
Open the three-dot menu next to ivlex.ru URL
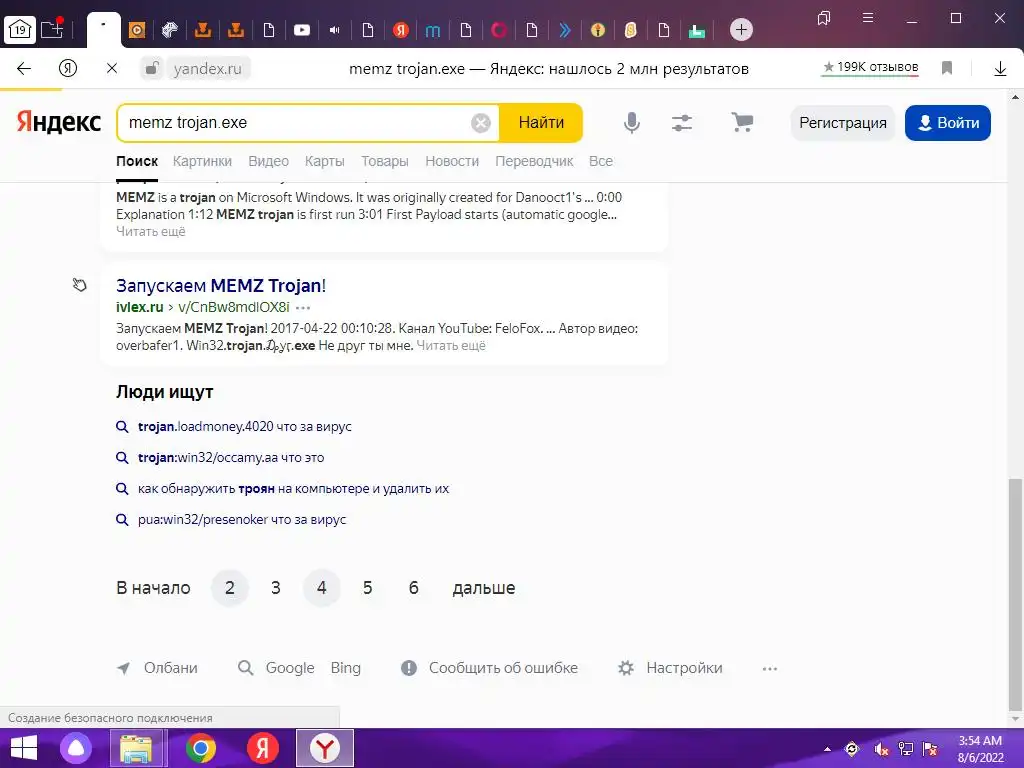pos(303,307)
